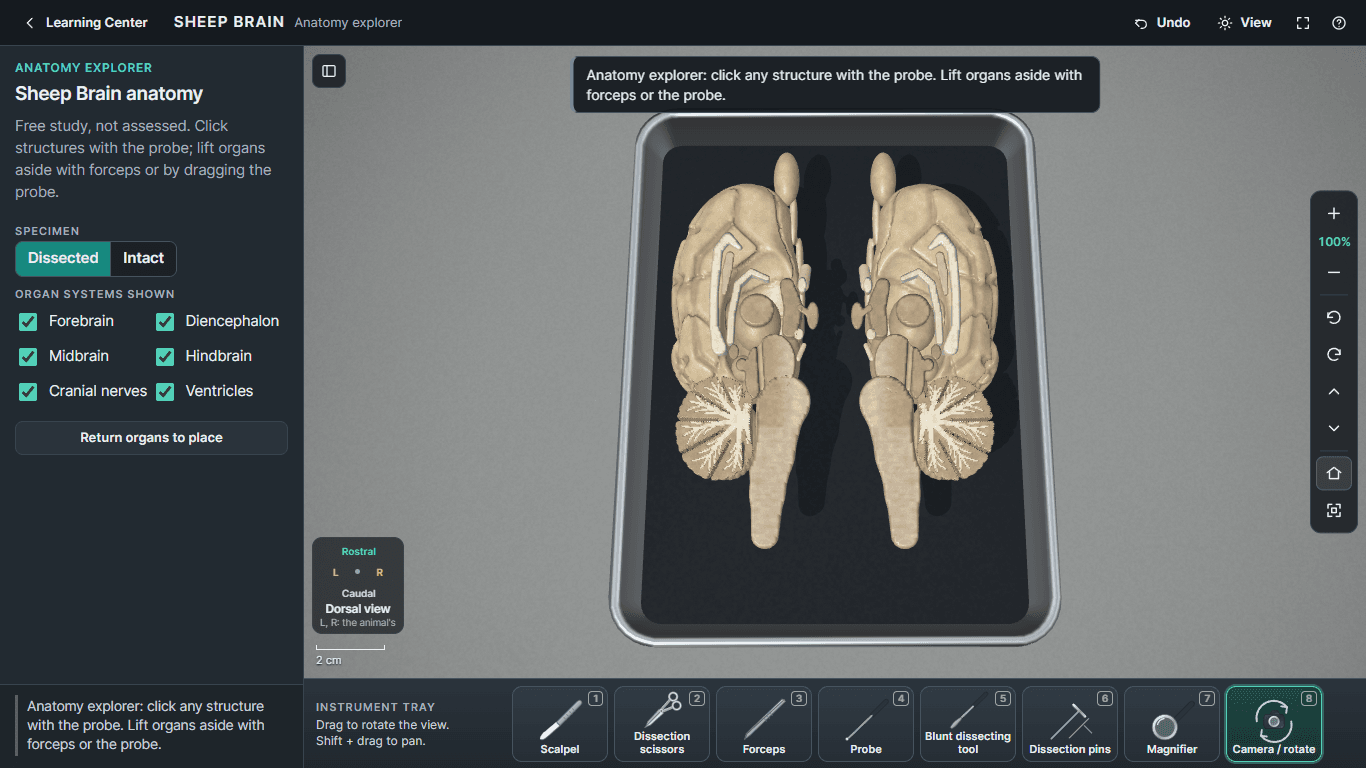1366x768 pixels.
Task: Open the help question-mark icon
Action: 1339,23
